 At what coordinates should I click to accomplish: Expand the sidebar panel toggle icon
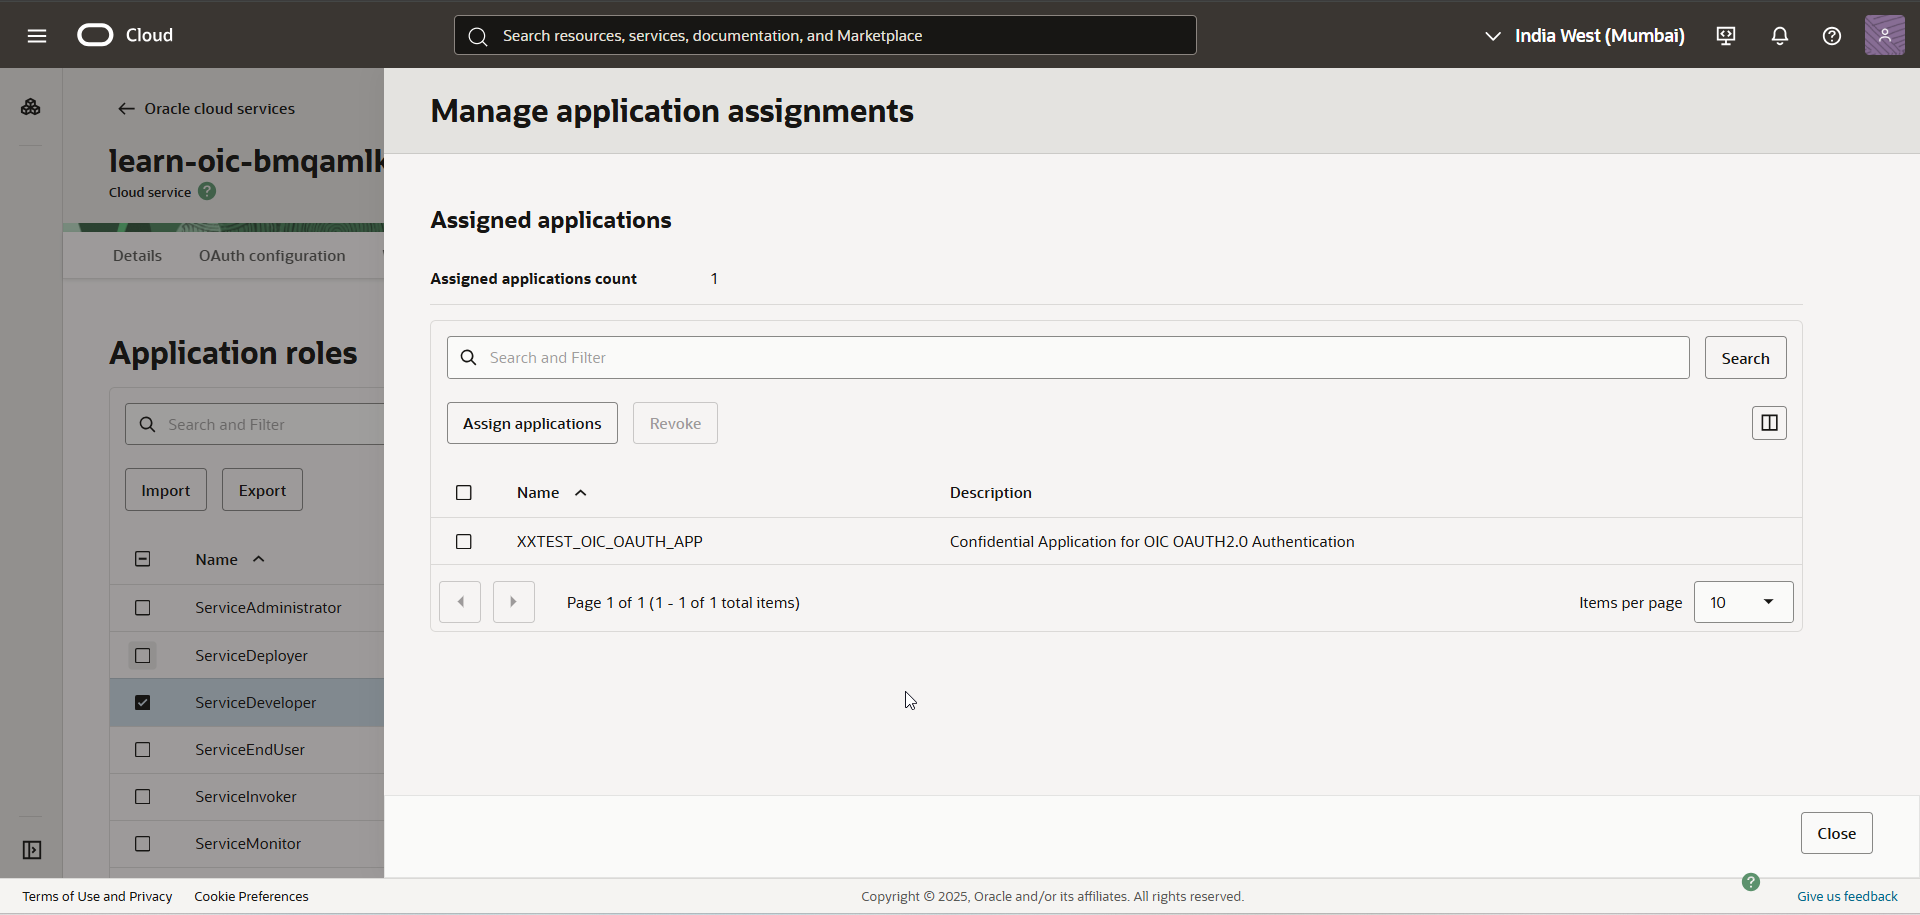(32, 850)
